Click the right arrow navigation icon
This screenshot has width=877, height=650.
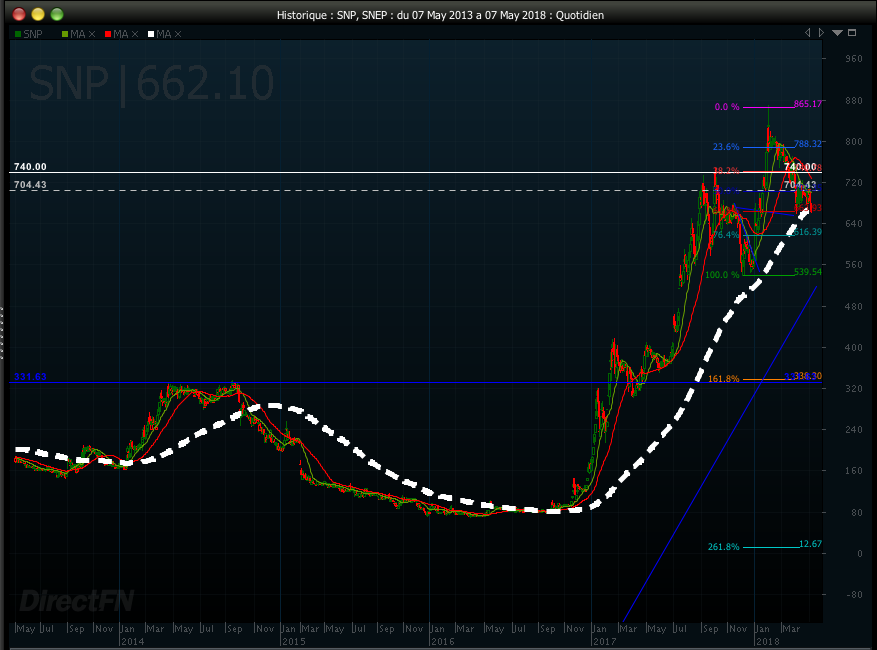pos(821,33)
